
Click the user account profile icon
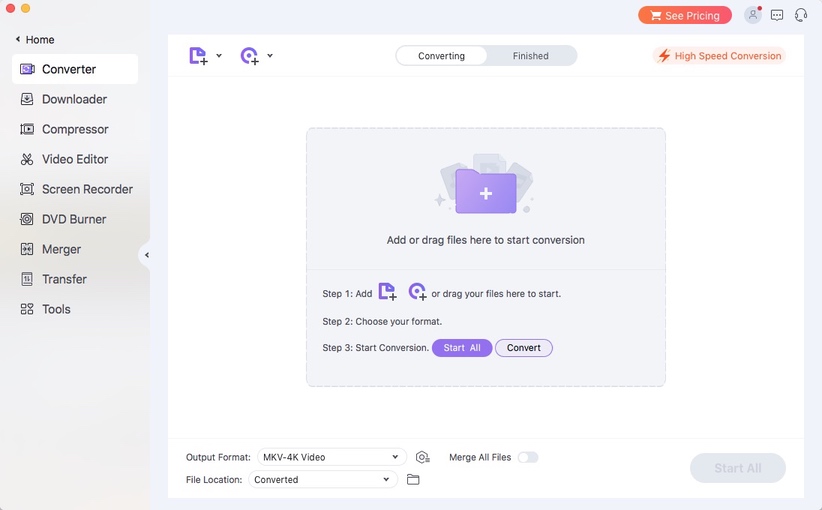[x=752, y=15]
